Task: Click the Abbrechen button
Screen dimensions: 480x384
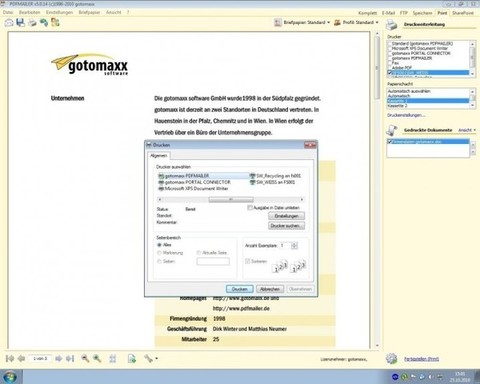Action: (270, 289)
